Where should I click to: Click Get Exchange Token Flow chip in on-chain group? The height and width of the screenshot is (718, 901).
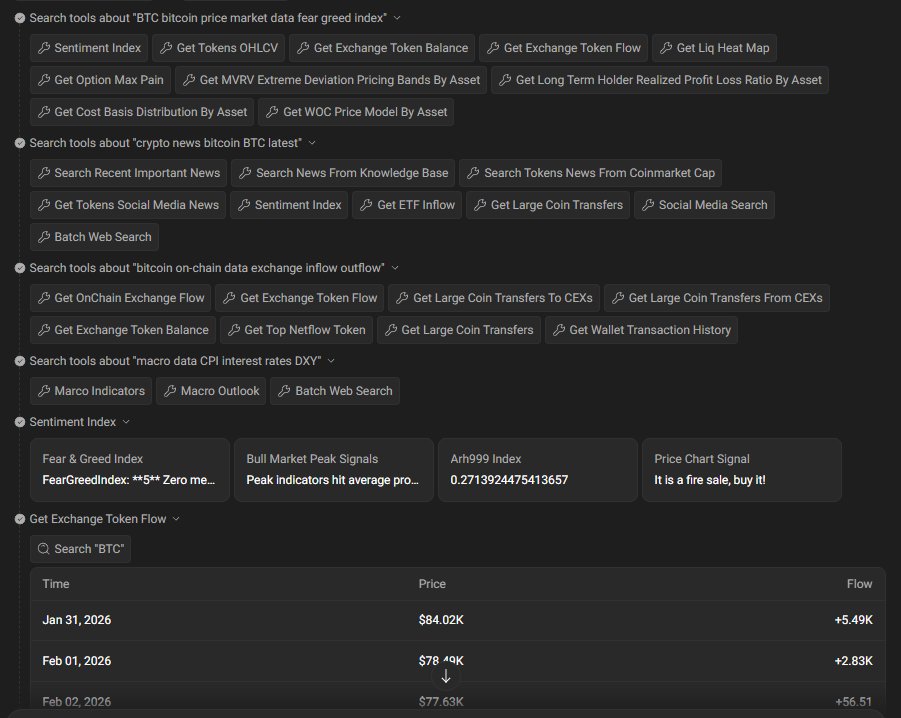tap(300, 298)
